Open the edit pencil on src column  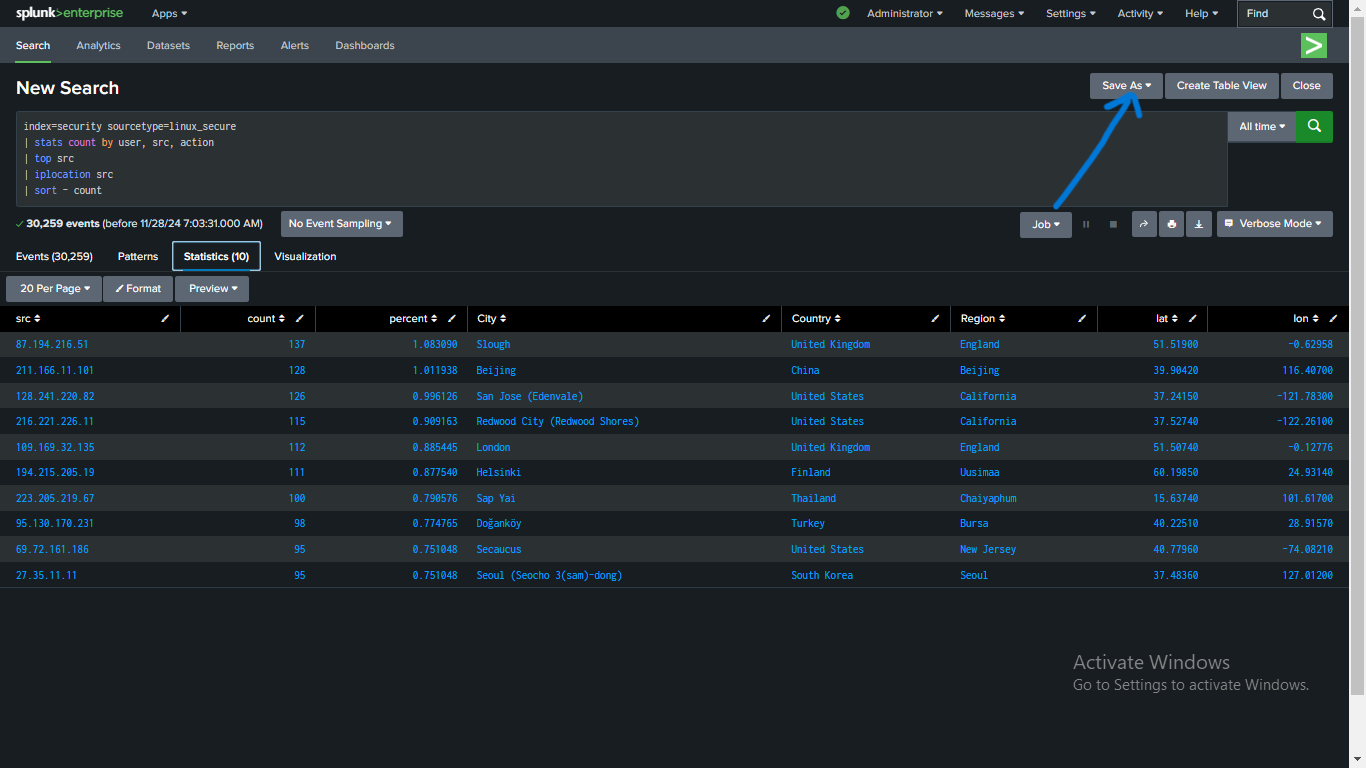tap(164, 318)
